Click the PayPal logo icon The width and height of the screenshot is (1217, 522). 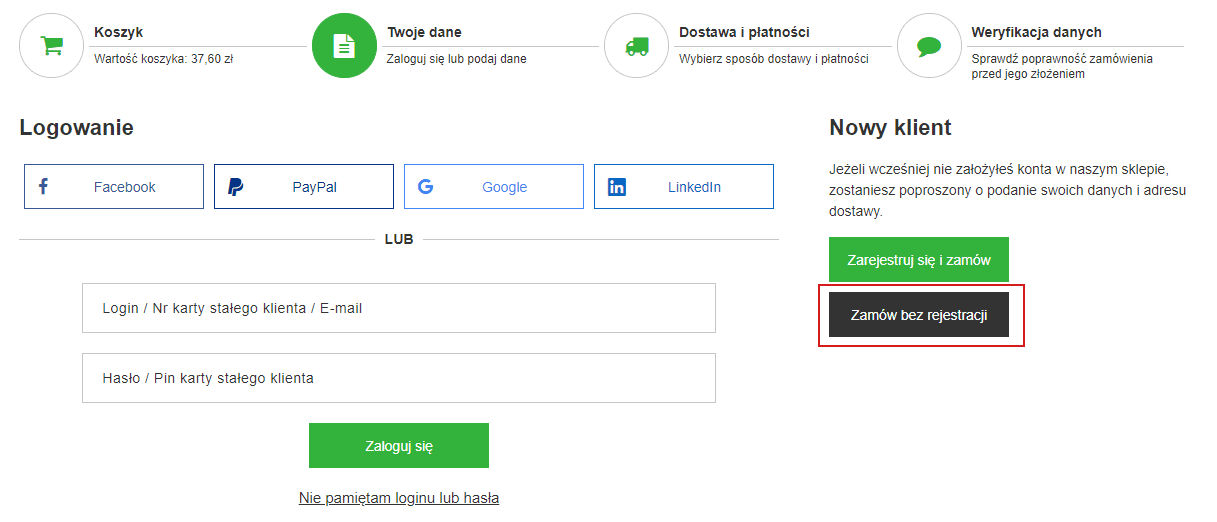point(235,186)
